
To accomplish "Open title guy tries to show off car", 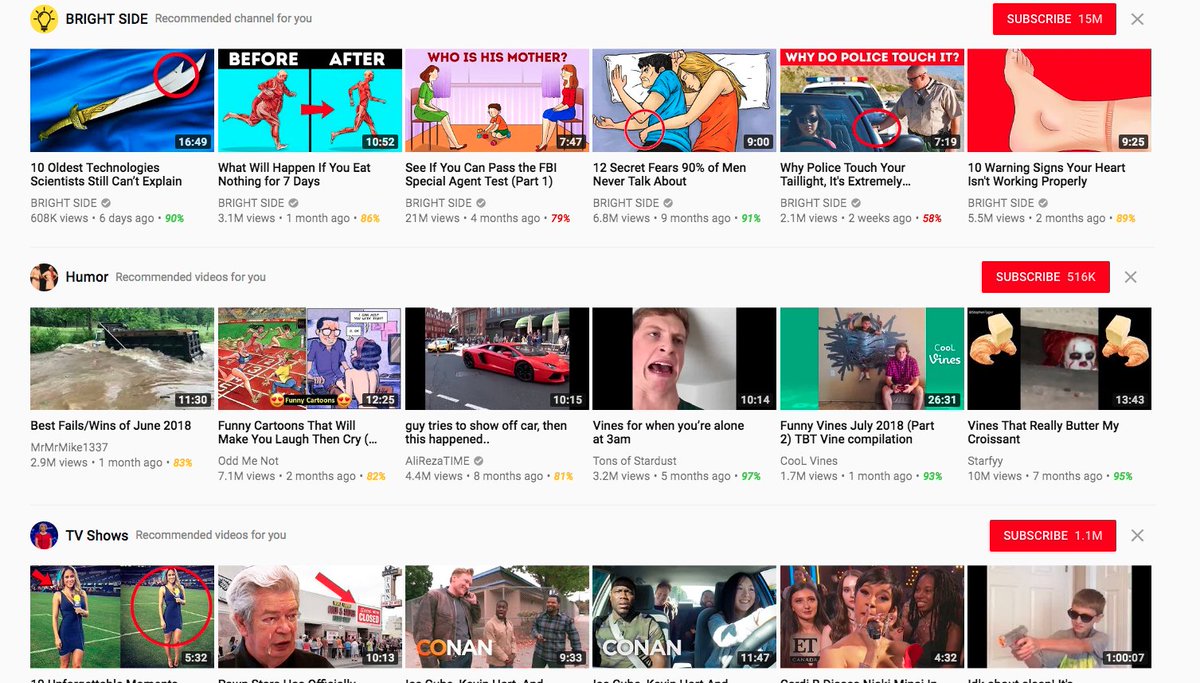I will tap(486, 433).
